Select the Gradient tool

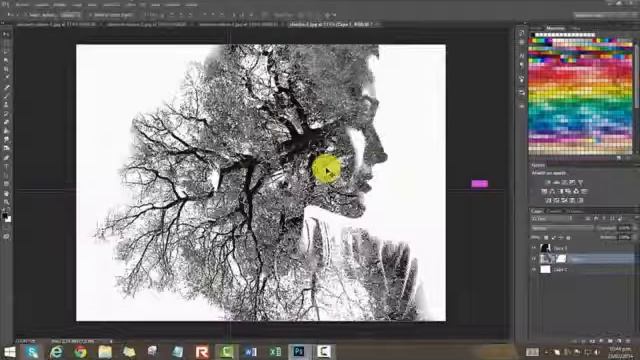point(6,131)
